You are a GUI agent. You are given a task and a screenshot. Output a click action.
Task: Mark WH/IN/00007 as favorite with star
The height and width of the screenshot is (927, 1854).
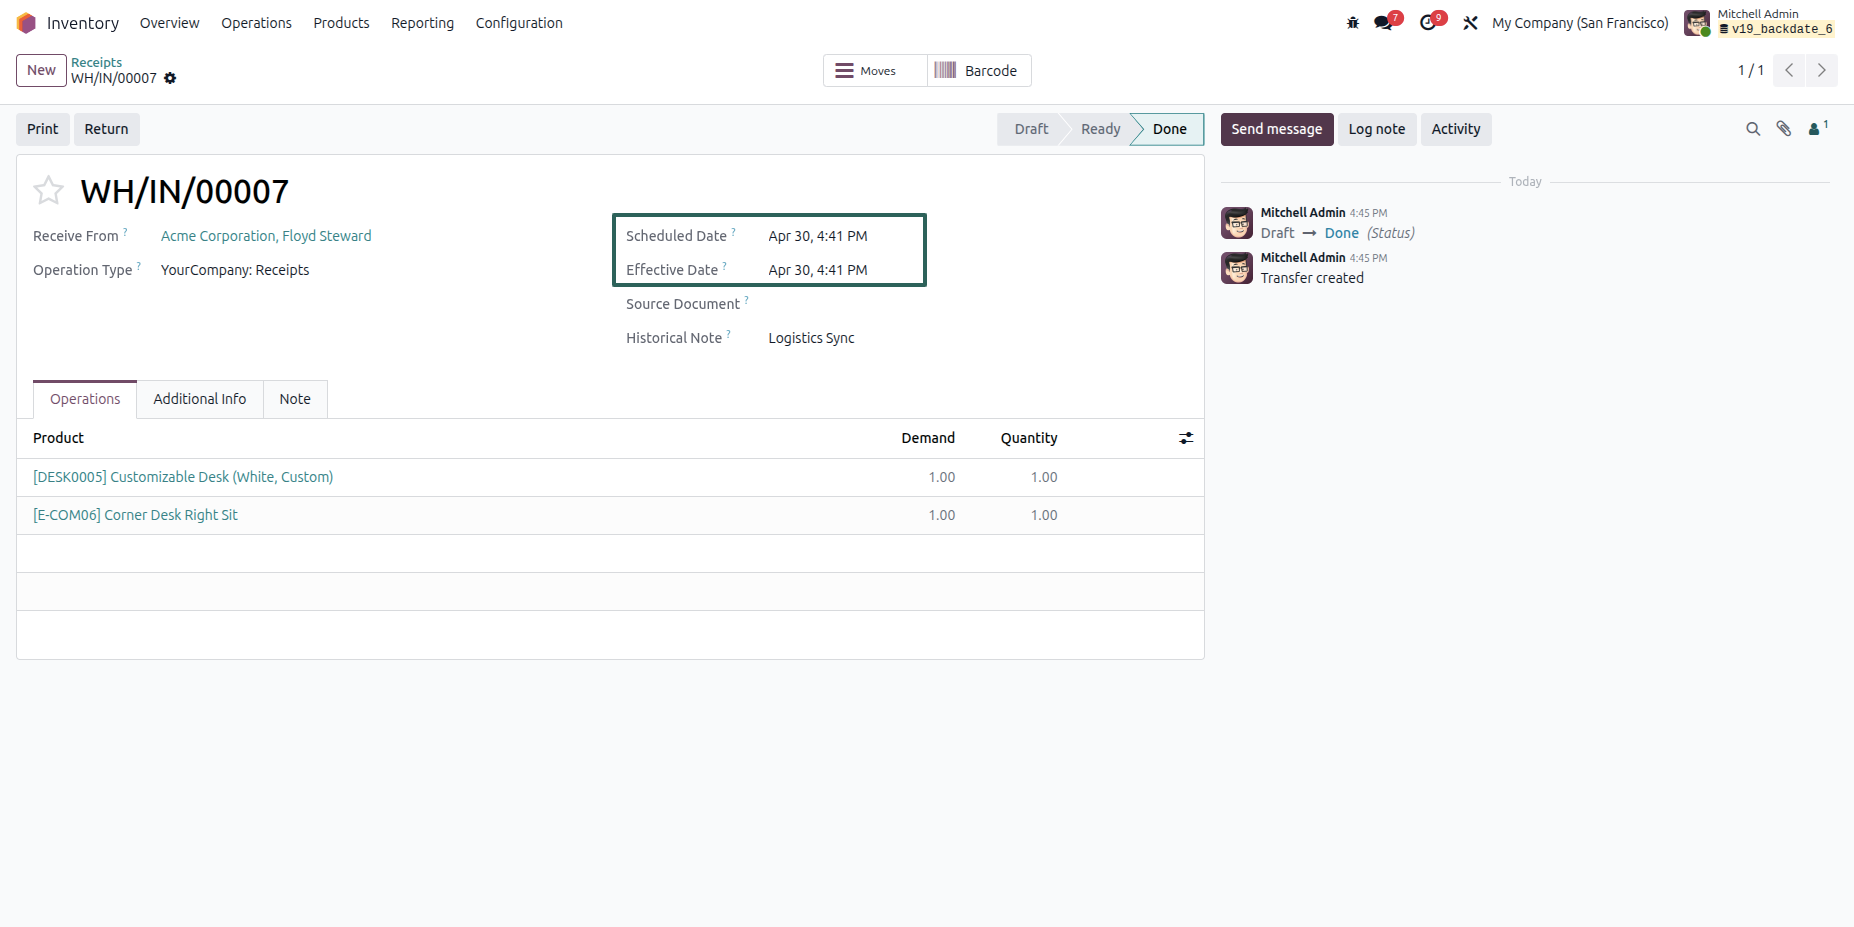coord(48,190)
